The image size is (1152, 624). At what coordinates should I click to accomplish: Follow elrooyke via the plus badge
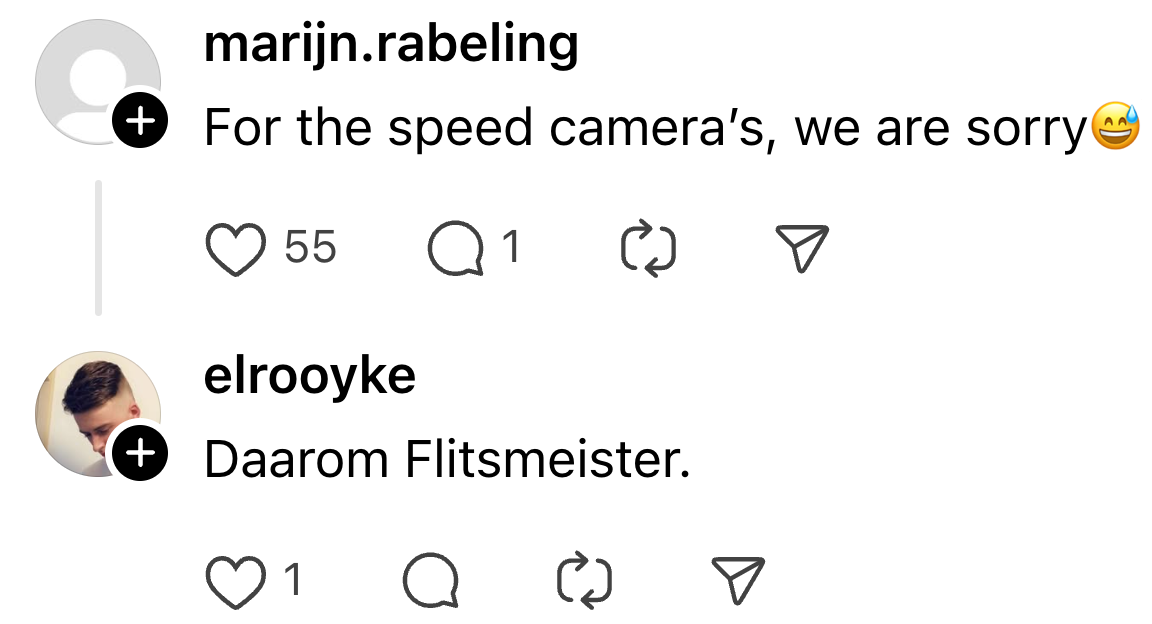141,455
